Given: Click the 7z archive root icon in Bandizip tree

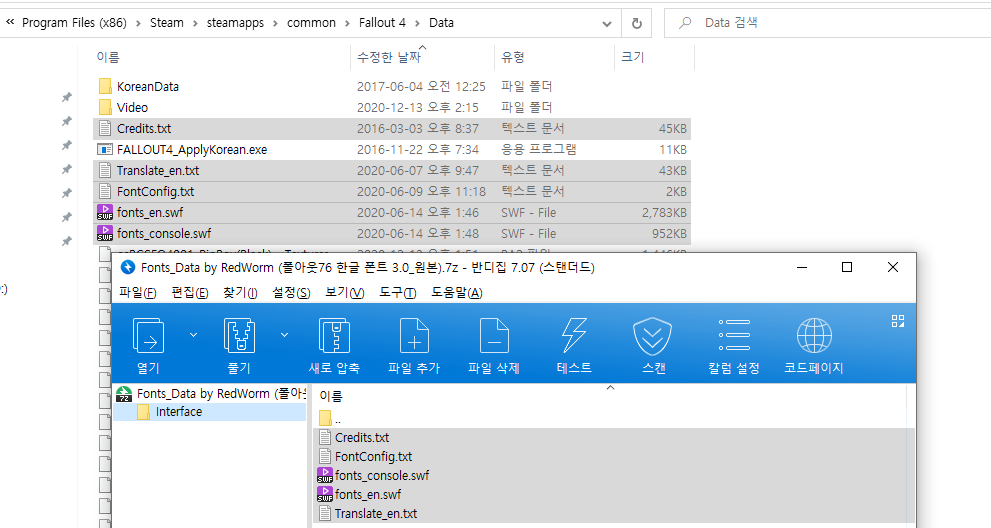Looking at the screenshot, I should [125, 394].
